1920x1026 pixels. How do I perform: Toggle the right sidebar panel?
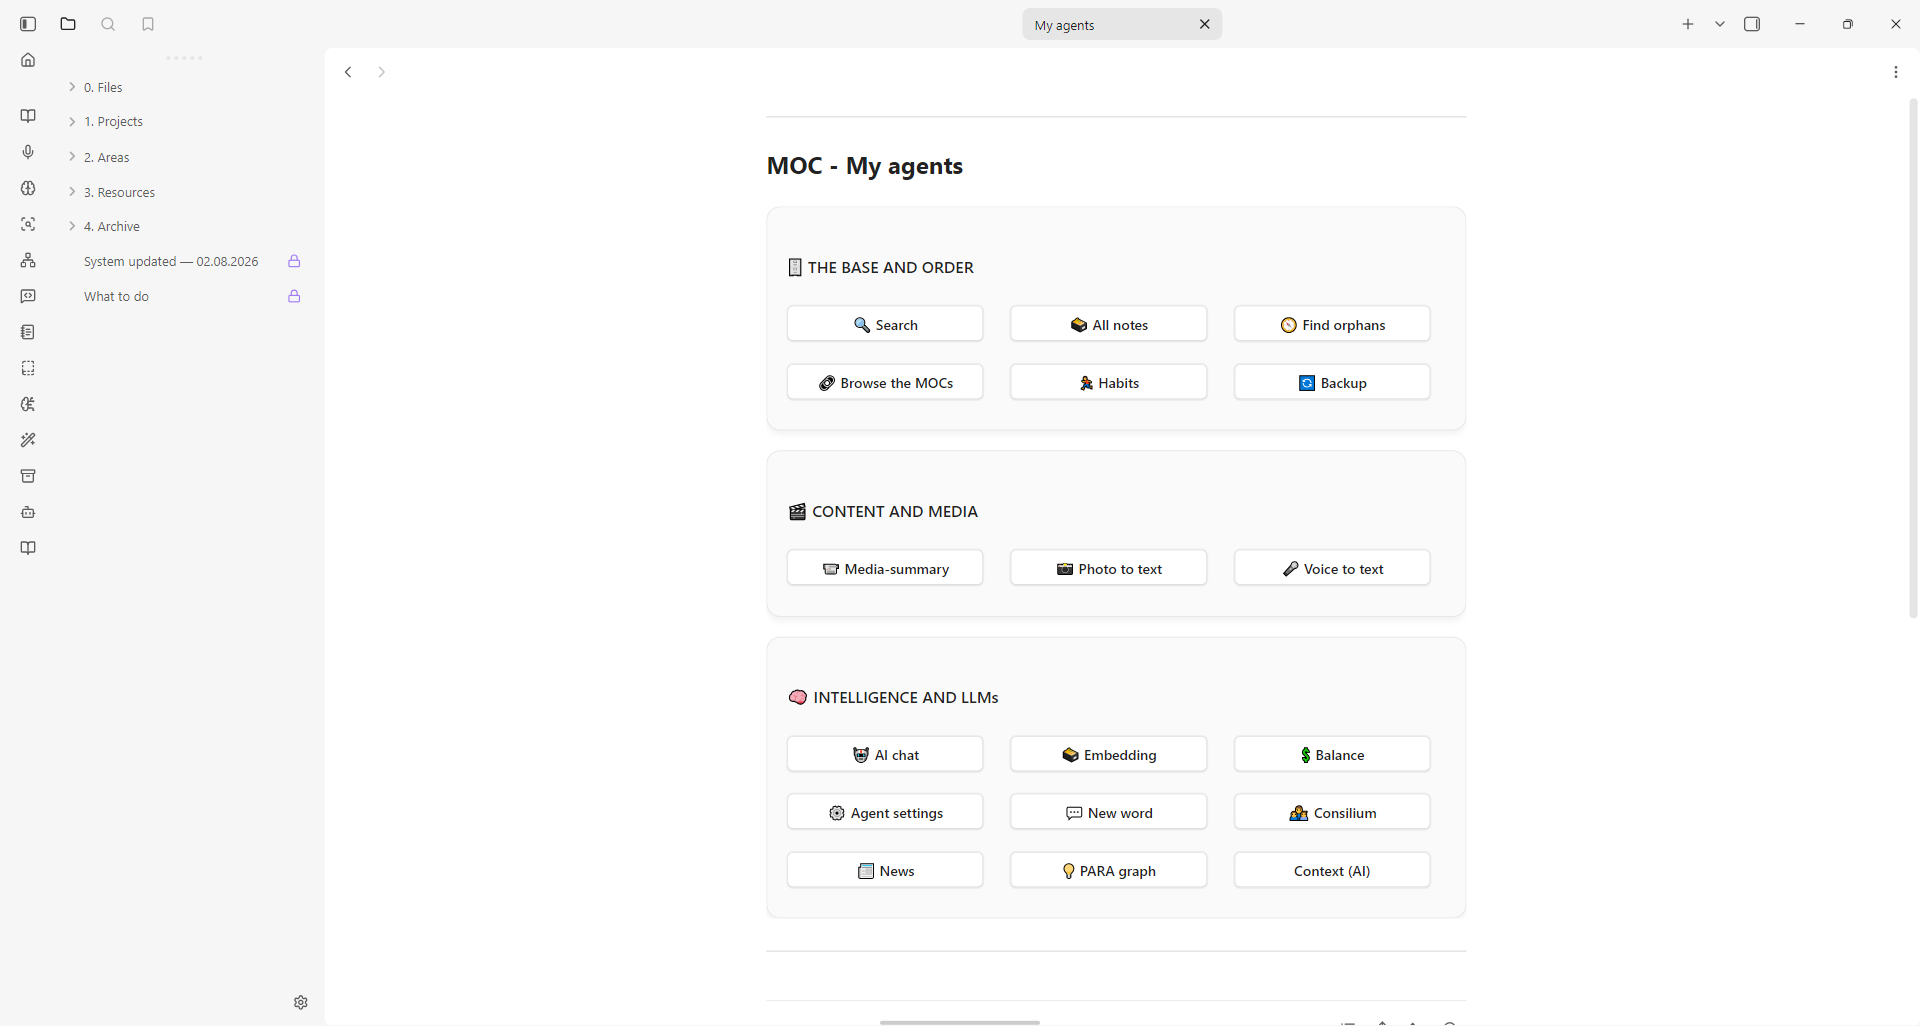(1752, 24)
